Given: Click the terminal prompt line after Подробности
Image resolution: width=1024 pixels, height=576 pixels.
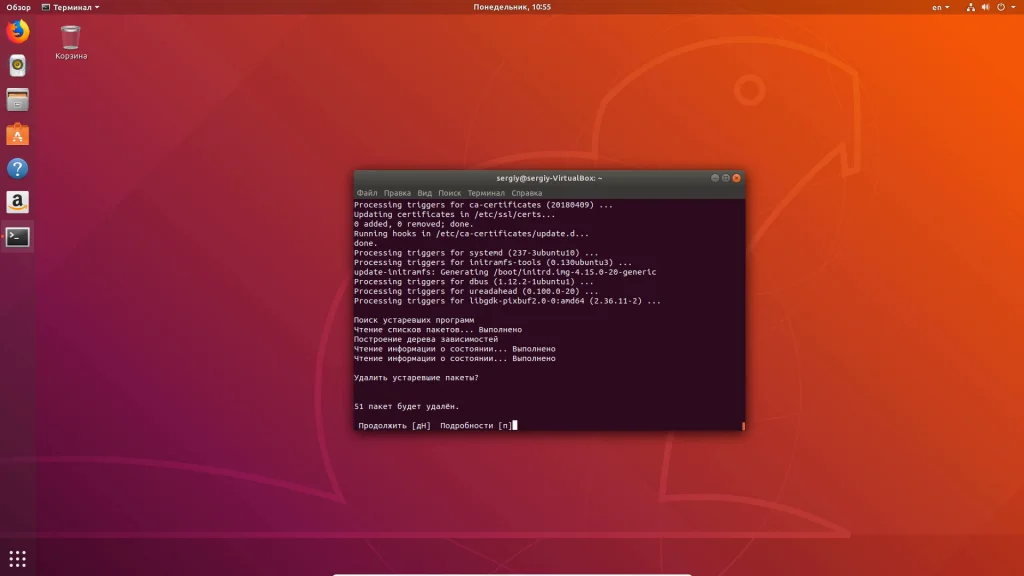Looking at the screenshot, I should point(515,426).
